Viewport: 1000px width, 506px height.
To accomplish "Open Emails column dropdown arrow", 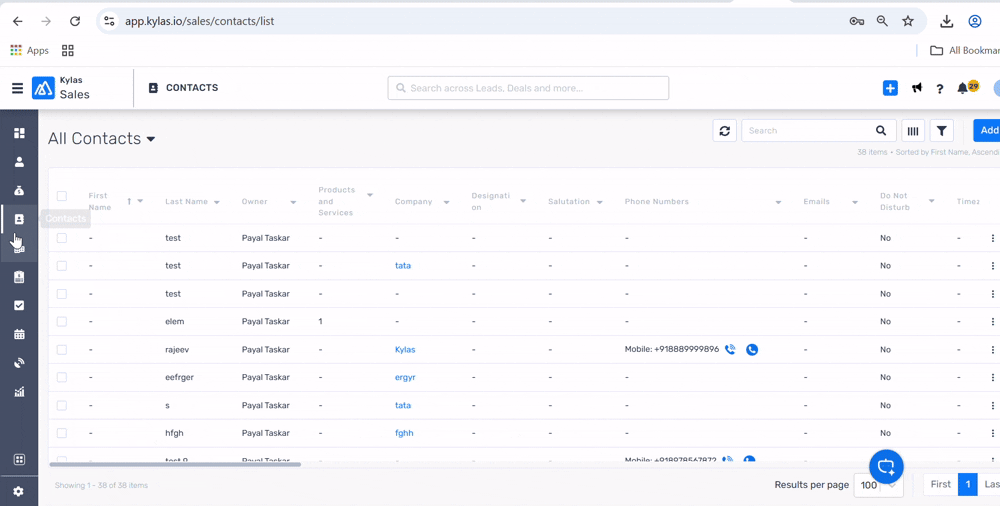I will (x=855, y=202).
